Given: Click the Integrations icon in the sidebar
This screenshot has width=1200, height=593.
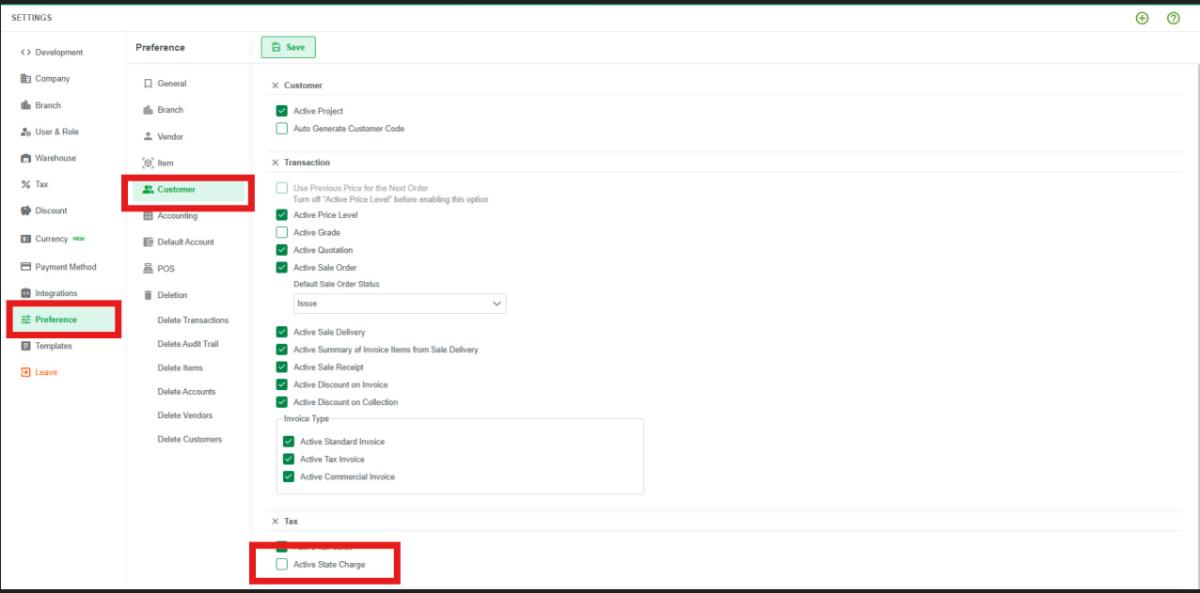Looking at the screenshot, I should [x=26, y=293].
